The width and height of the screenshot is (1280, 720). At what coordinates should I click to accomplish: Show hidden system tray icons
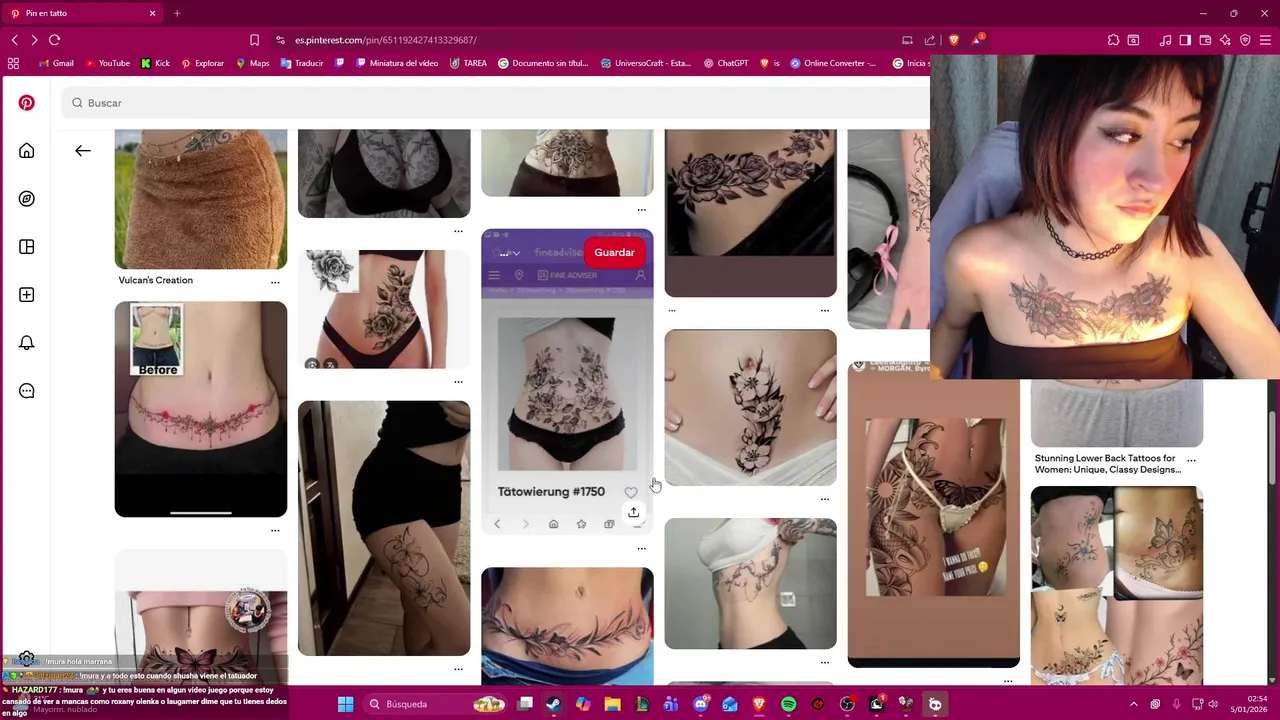coord(1133,704)
